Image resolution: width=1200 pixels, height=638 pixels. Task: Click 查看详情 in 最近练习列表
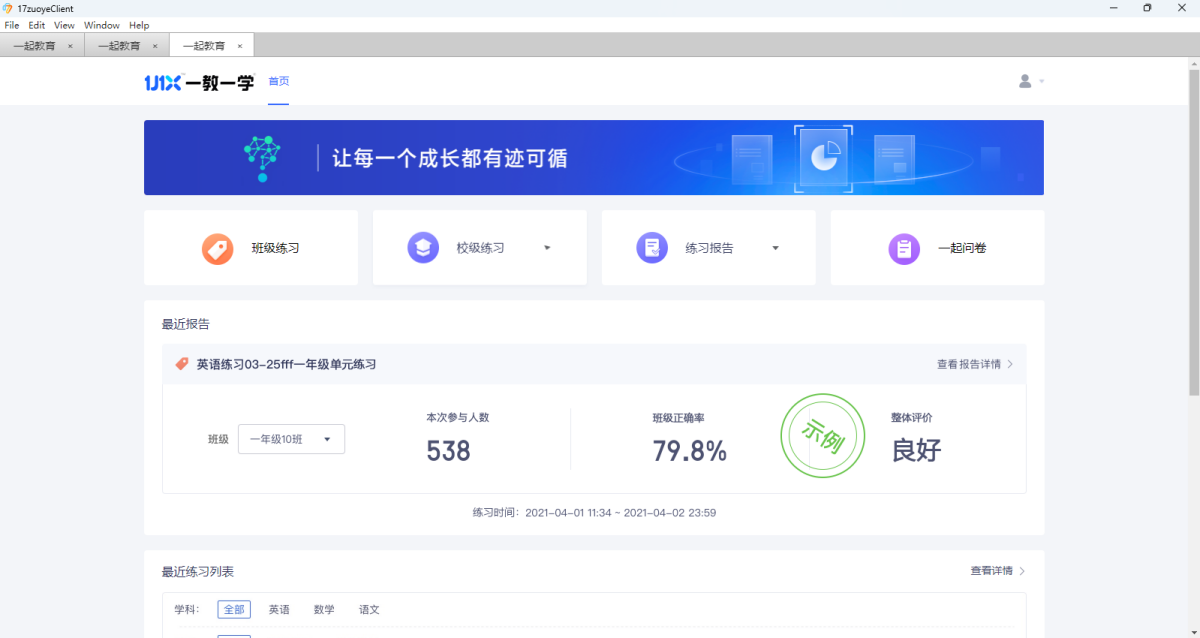(997, 571)
